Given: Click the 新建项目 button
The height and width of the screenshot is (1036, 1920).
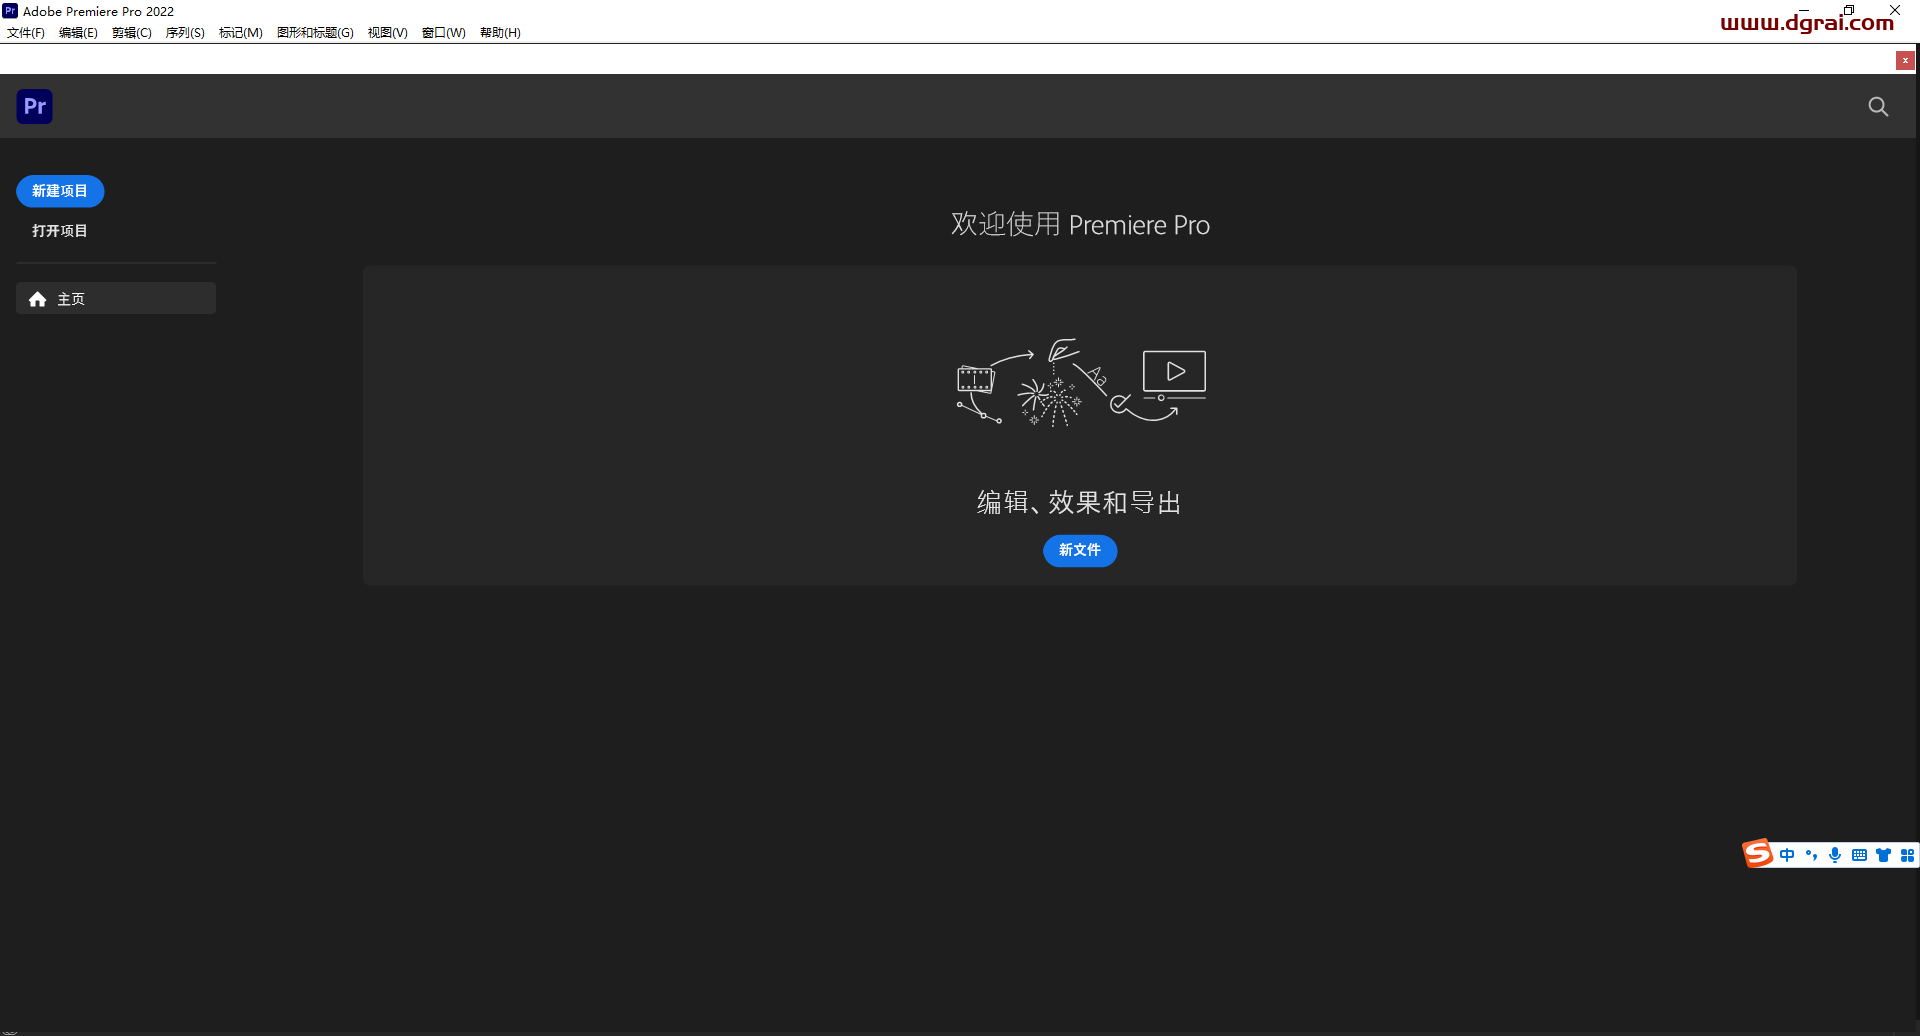Looking at the screenshot, I should [x=60, y=191].
